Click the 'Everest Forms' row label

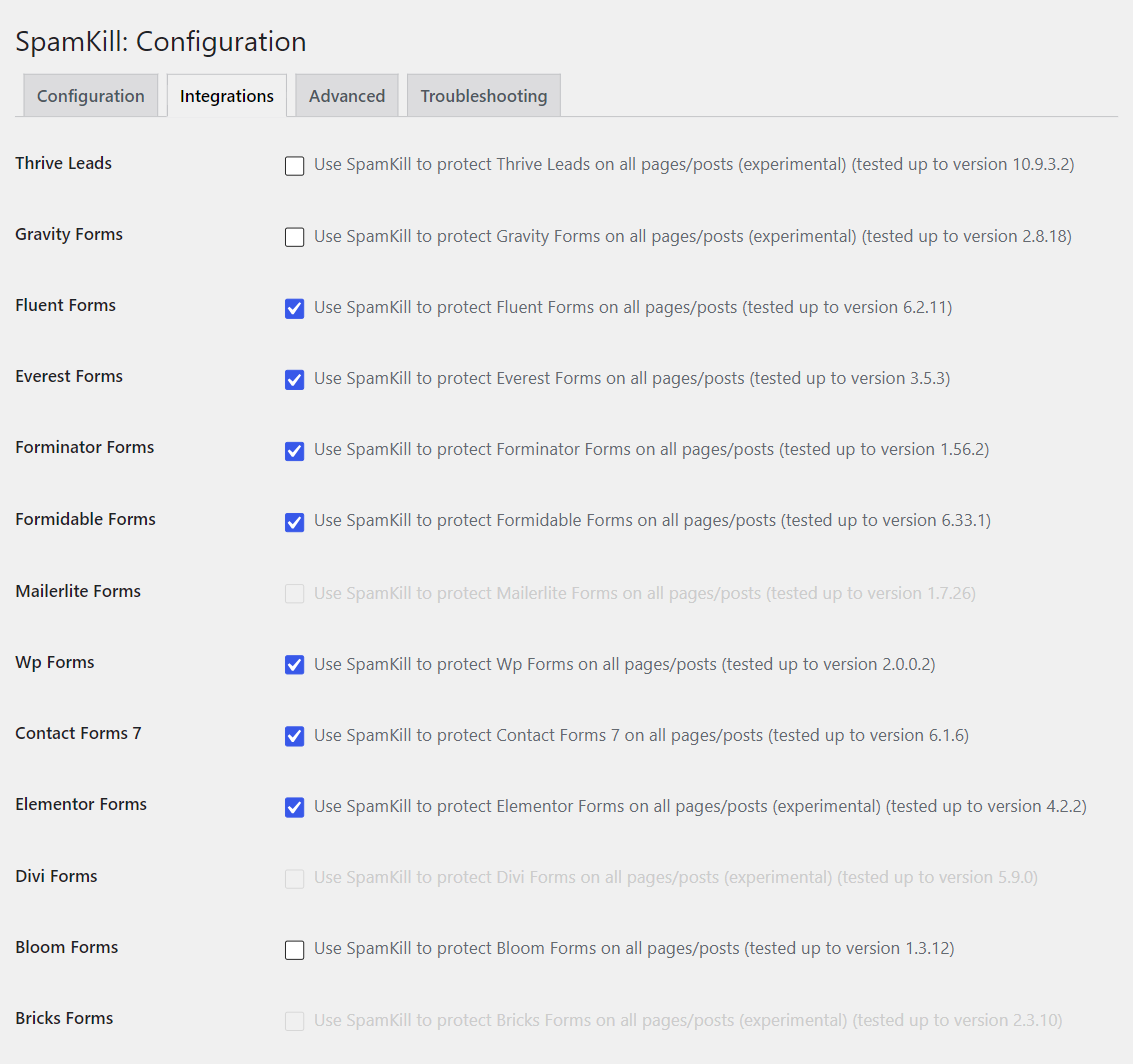pyautogui.click(x=69, y=376)
